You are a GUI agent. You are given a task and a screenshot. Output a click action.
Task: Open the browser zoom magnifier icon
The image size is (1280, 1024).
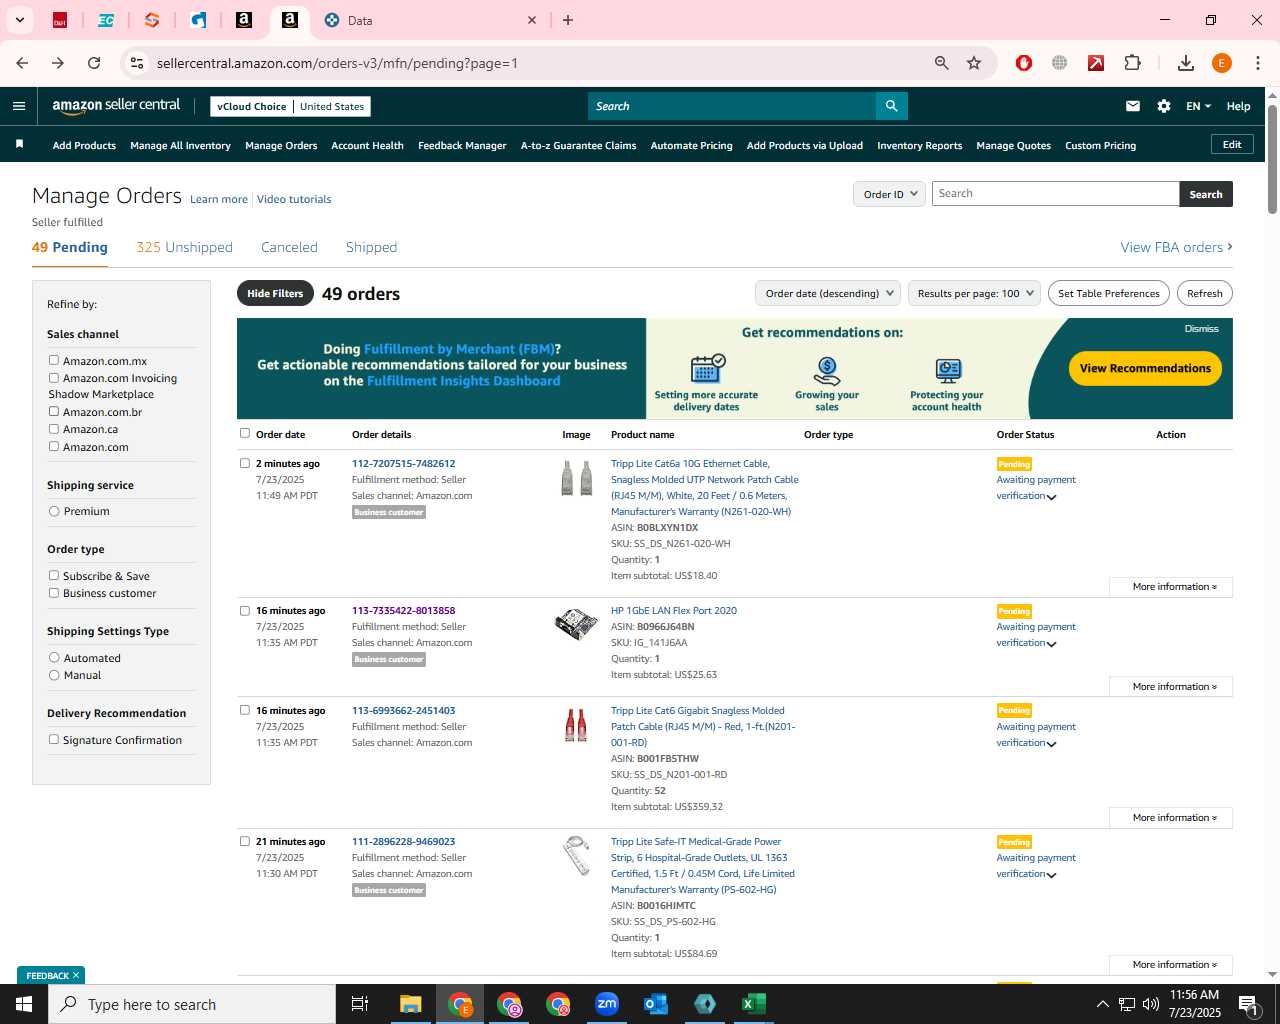click(x=941, y=63)
